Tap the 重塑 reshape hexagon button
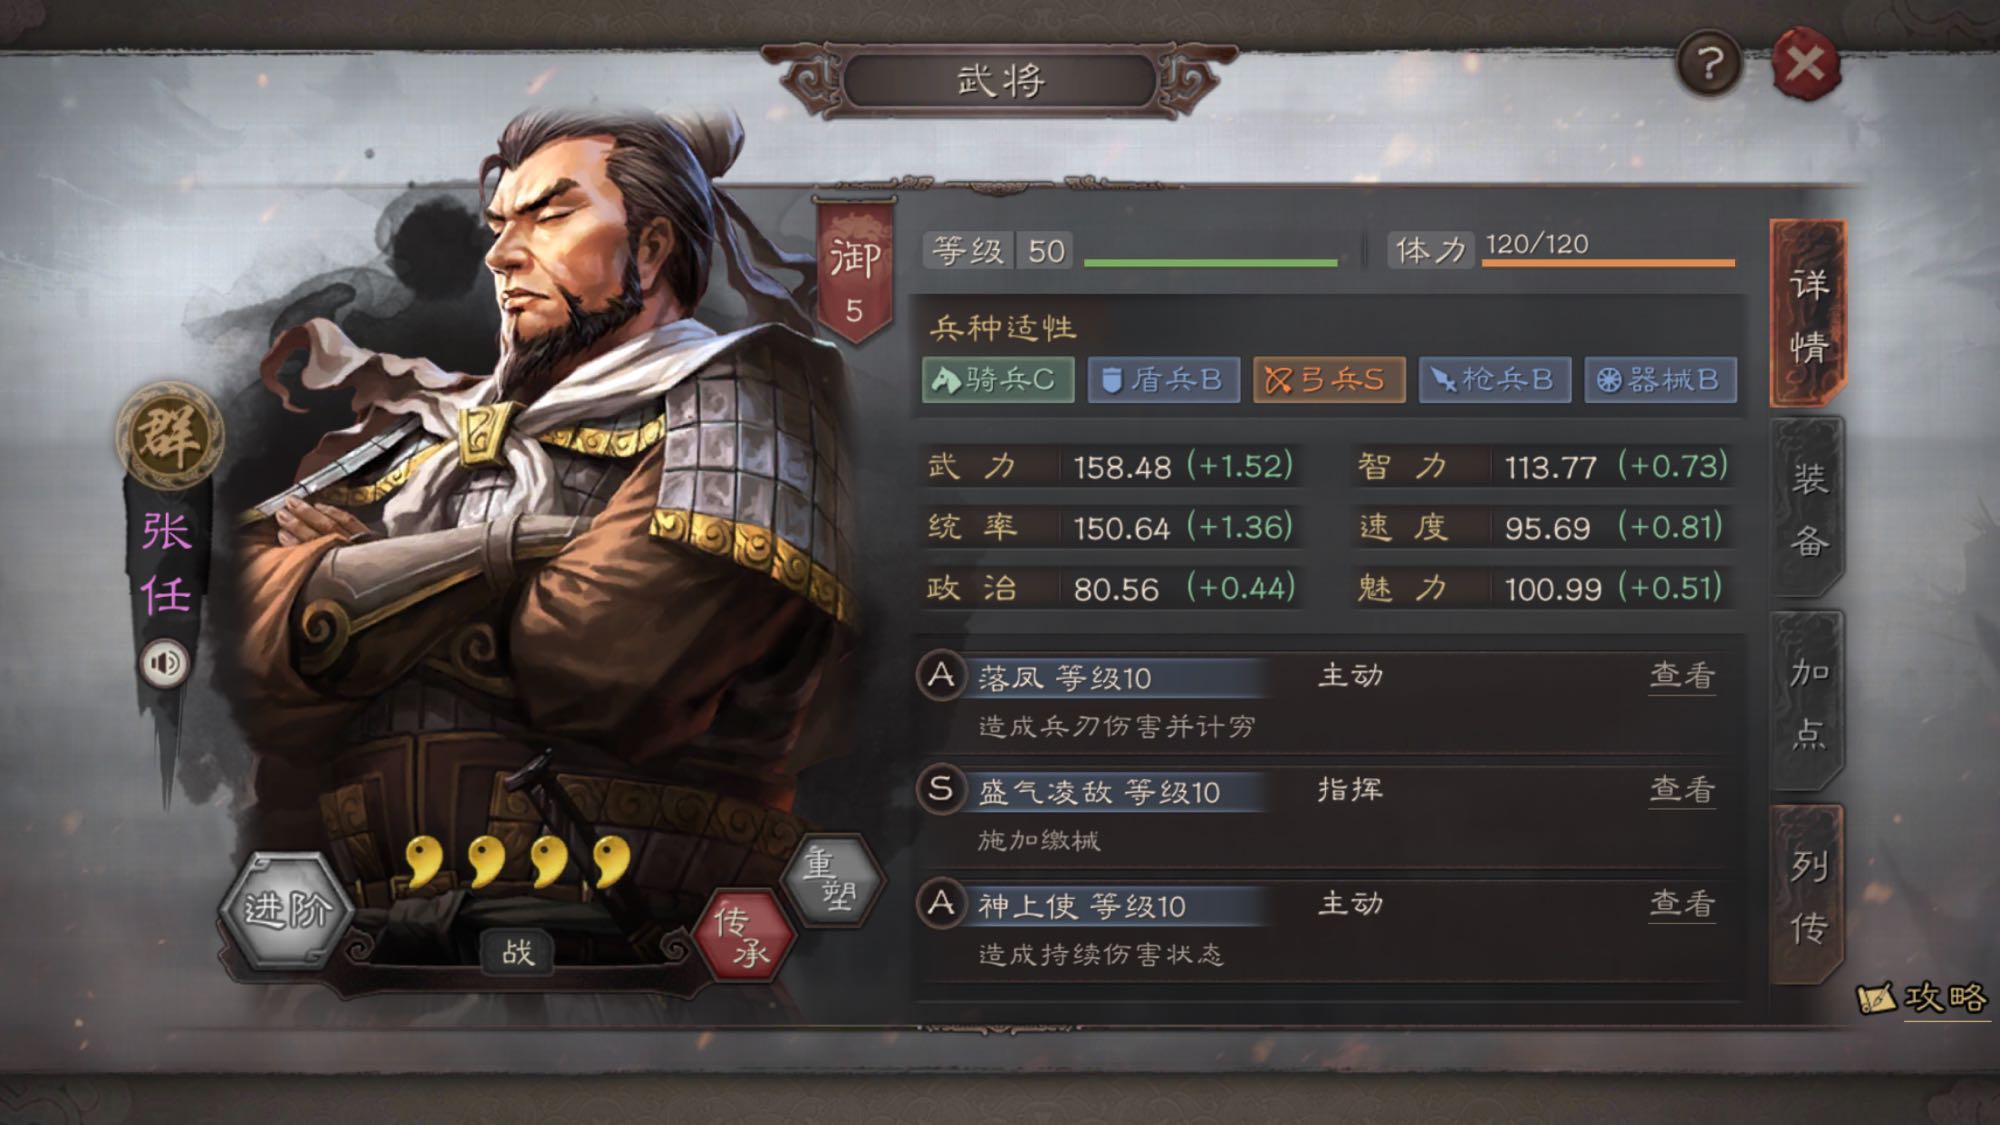 (x=831, y=880)
